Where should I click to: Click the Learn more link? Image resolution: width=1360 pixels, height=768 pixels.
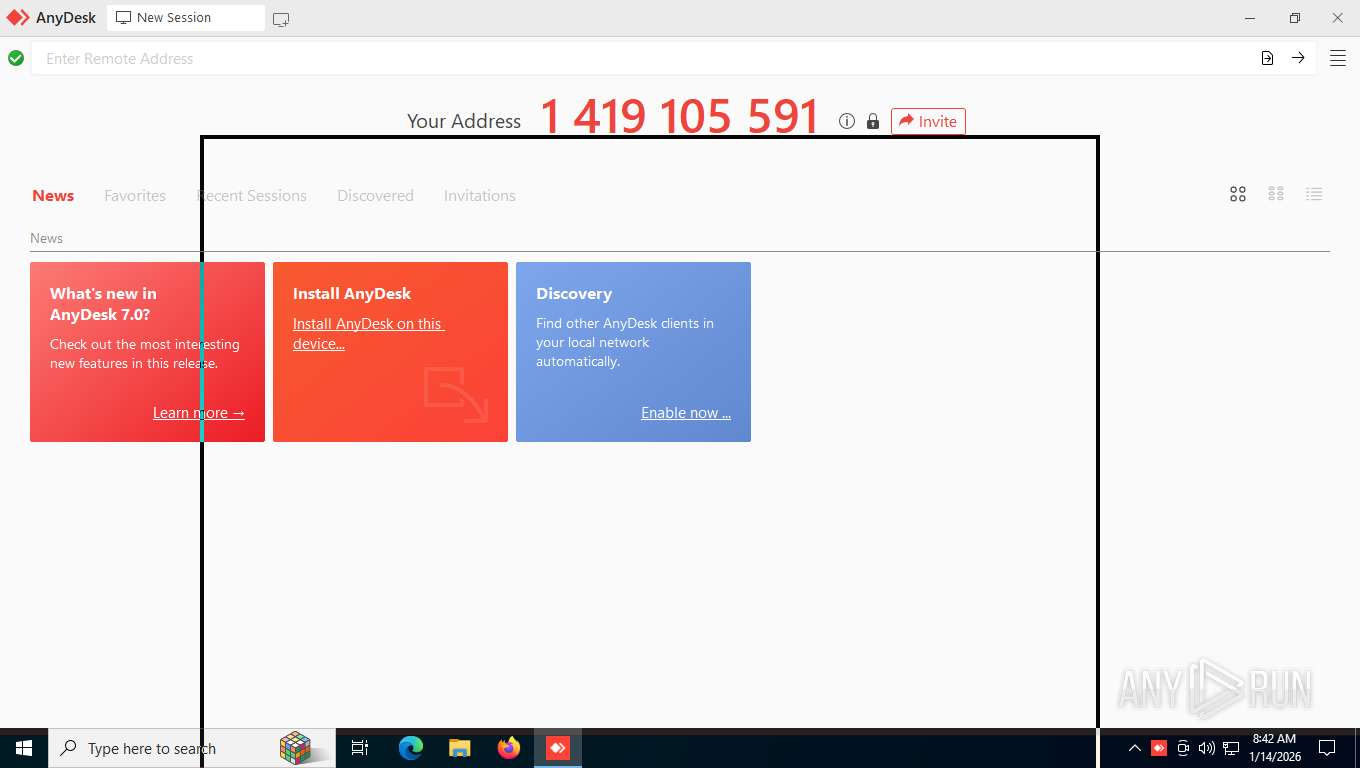tap(199, 413)
